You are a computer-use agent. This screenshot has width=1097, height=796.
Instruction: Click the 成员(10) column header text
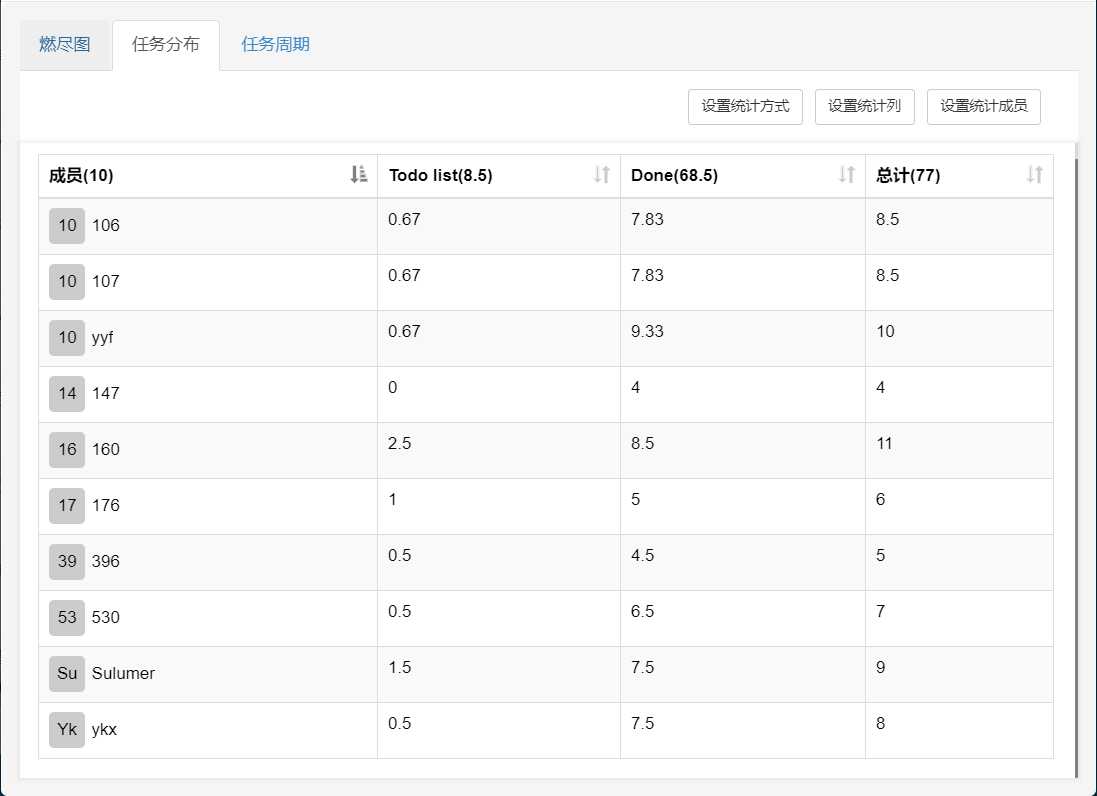click(81, 176)
